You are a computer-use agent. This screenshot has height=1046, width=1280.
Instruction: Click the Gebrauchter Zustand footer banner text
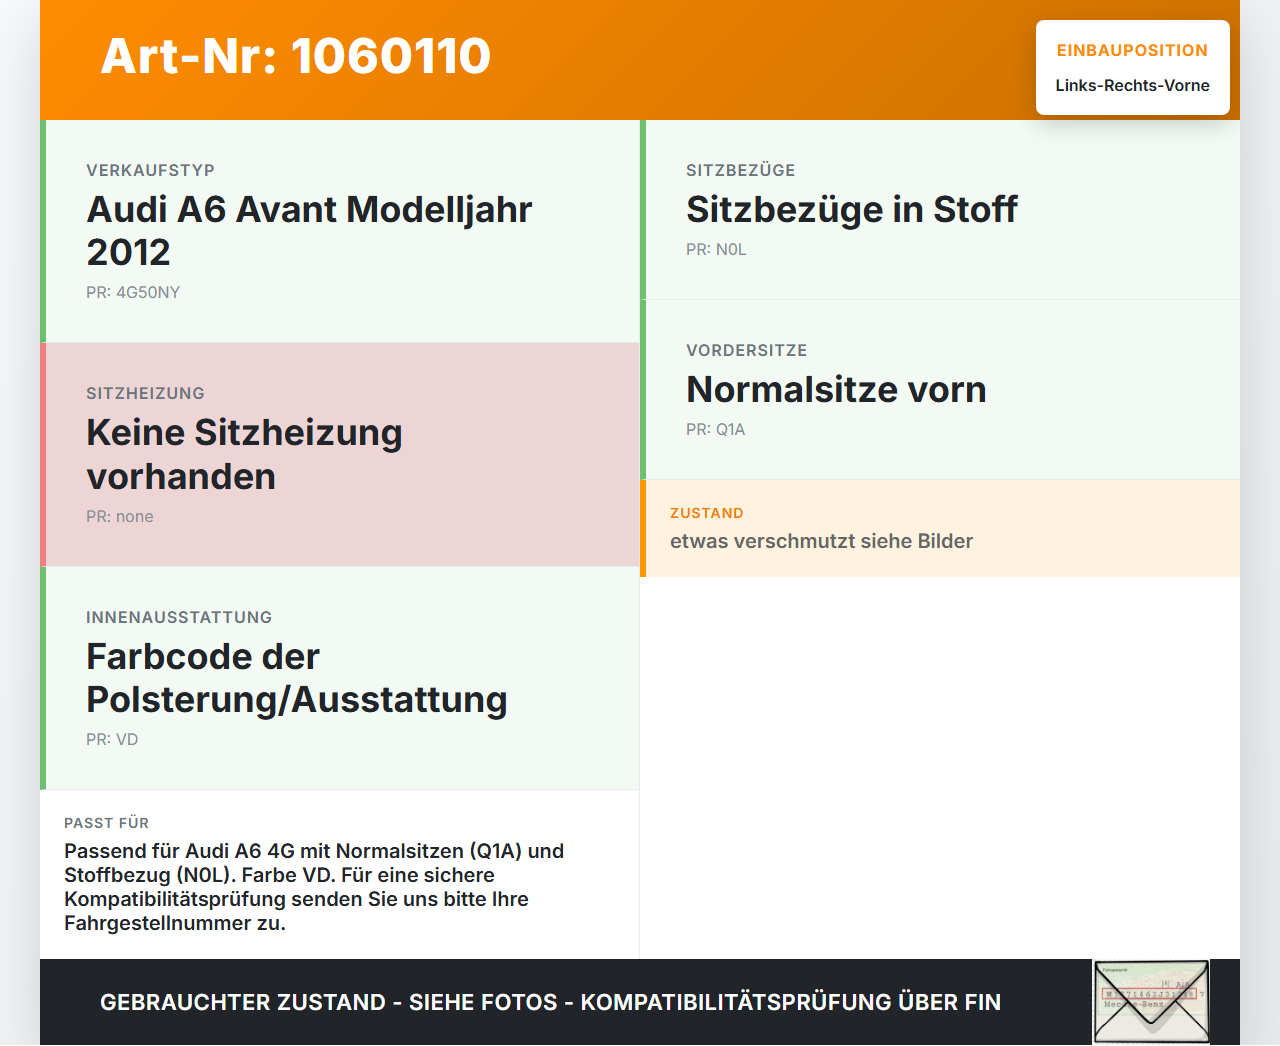[x=550, y=1002]
